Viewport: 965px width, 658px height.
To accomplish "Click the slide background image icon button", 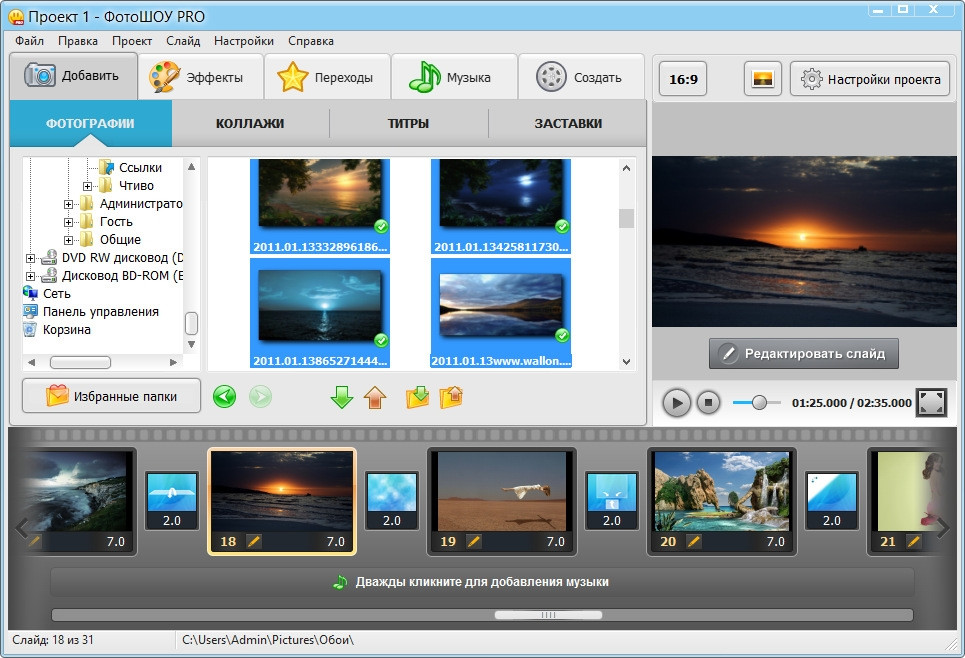I will click(x=763, y=79).
